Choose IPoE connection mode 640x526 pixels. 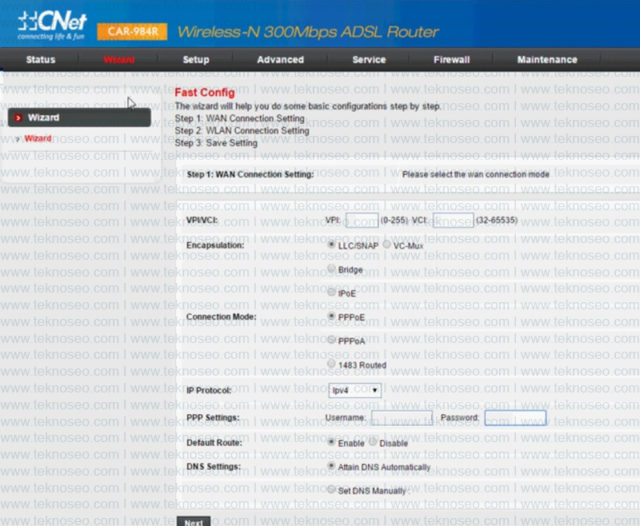coord(331,292)
